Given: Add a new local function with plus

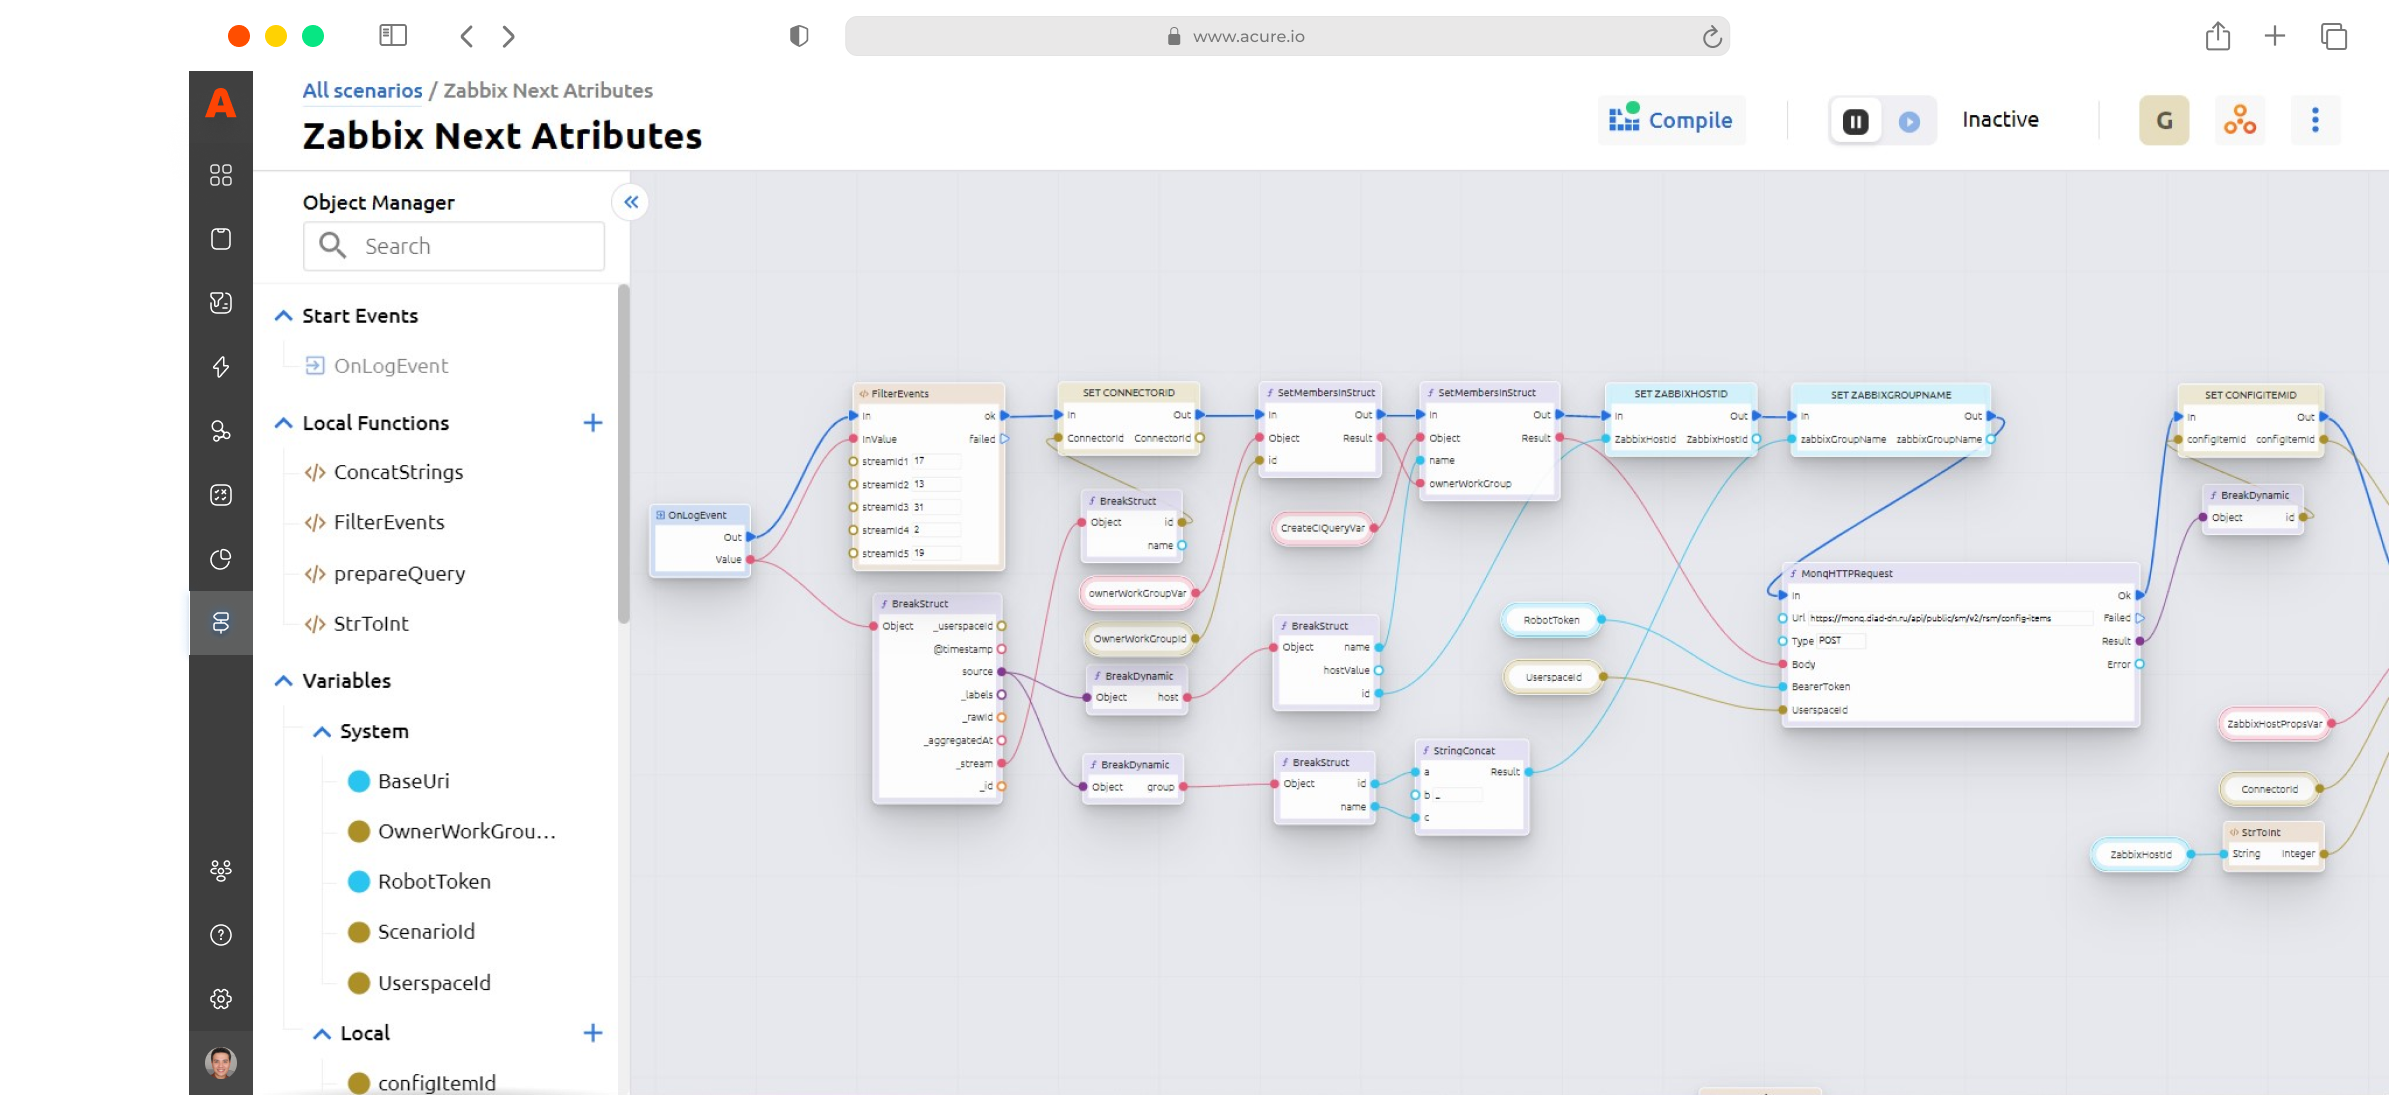Looking at the screenshot, I should [592, 423].
